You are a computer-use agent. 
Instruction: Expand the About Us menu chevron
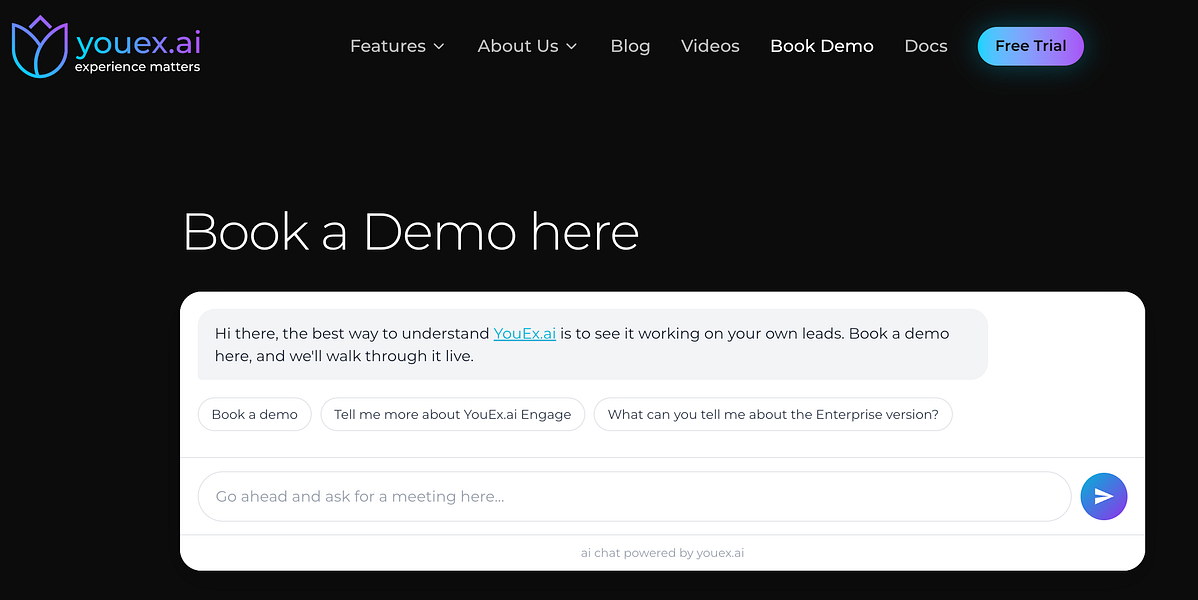click(571, 47)
